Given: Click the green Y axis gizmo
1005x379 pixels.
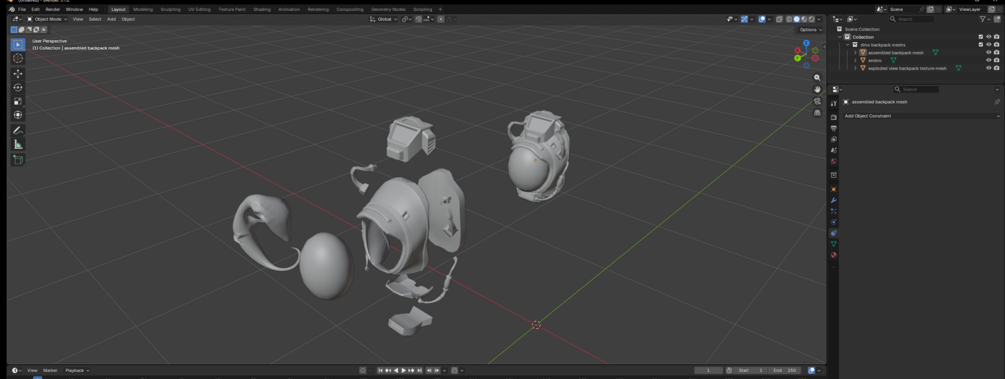Looking at the screenshot, I should [x=798, y=58].
